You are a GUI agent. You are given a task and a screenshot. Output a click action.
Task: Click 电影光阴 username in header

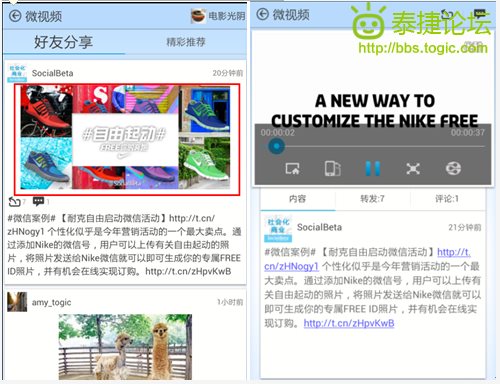pyautogui.click(x=227, y=16)
